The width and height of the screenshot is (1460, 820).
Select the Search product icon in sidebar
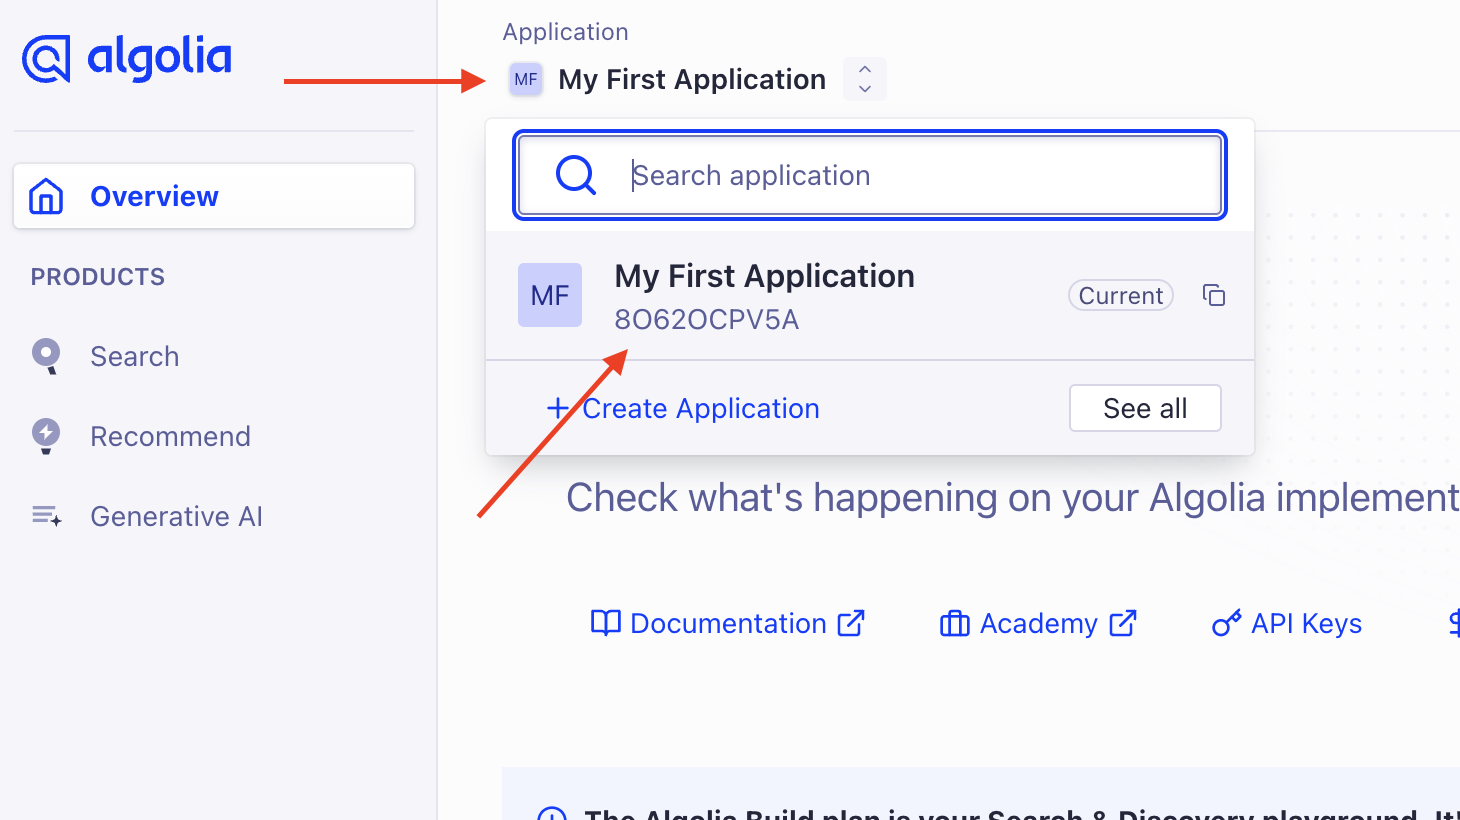[45, 356]
